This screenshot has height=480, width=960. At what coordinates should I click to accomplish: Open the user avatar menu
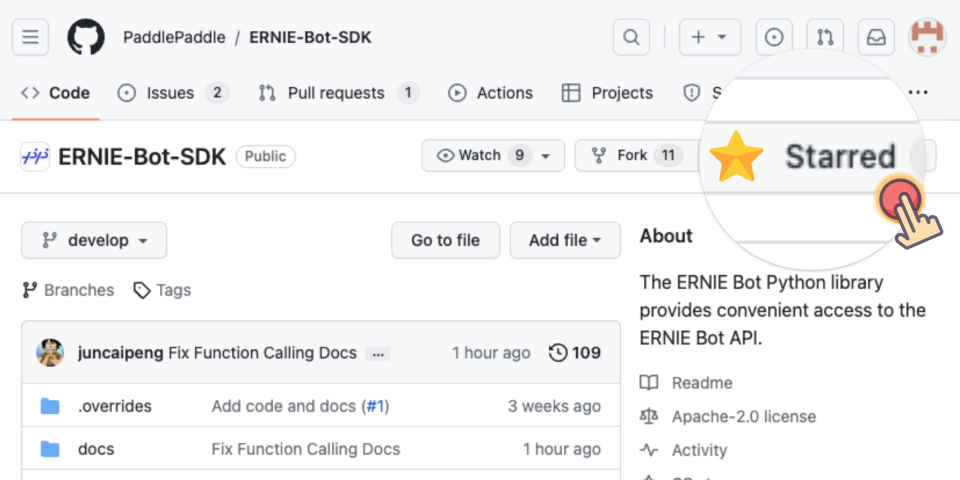pyautogui.click(x=927, y=37)
